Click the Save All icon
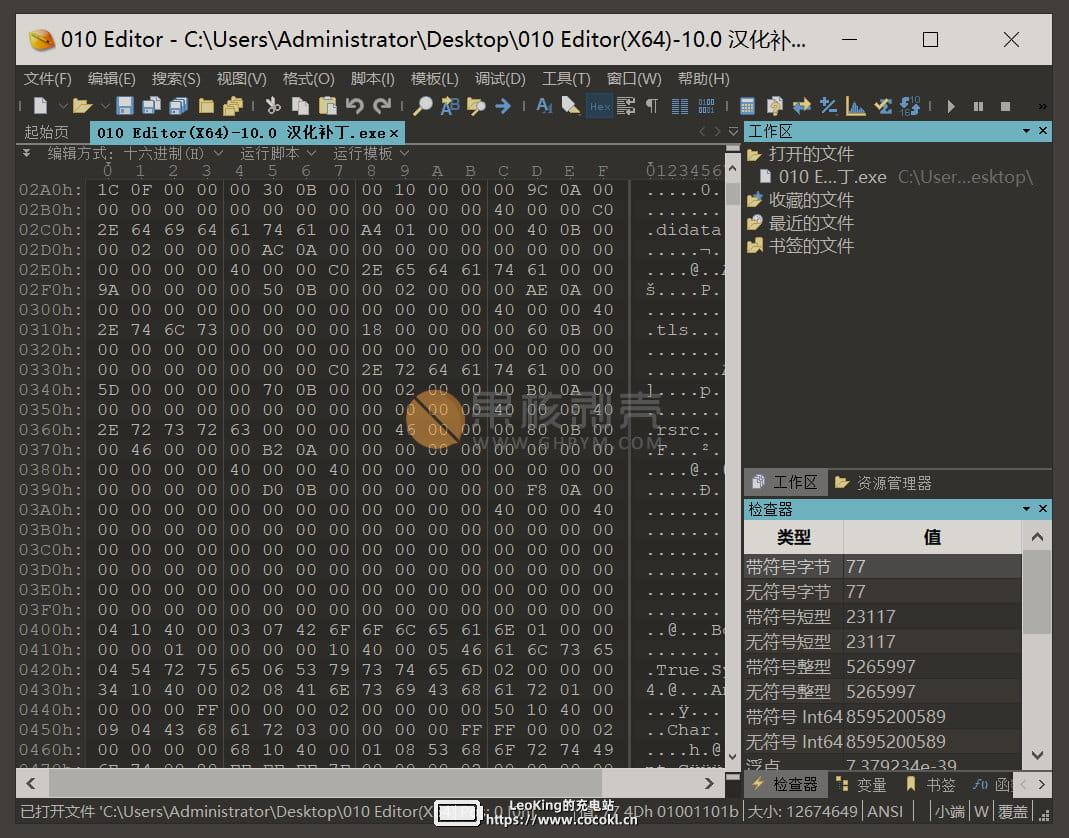Image resolution: width=1069 pixels, height=838 pixels. [179, 106]
